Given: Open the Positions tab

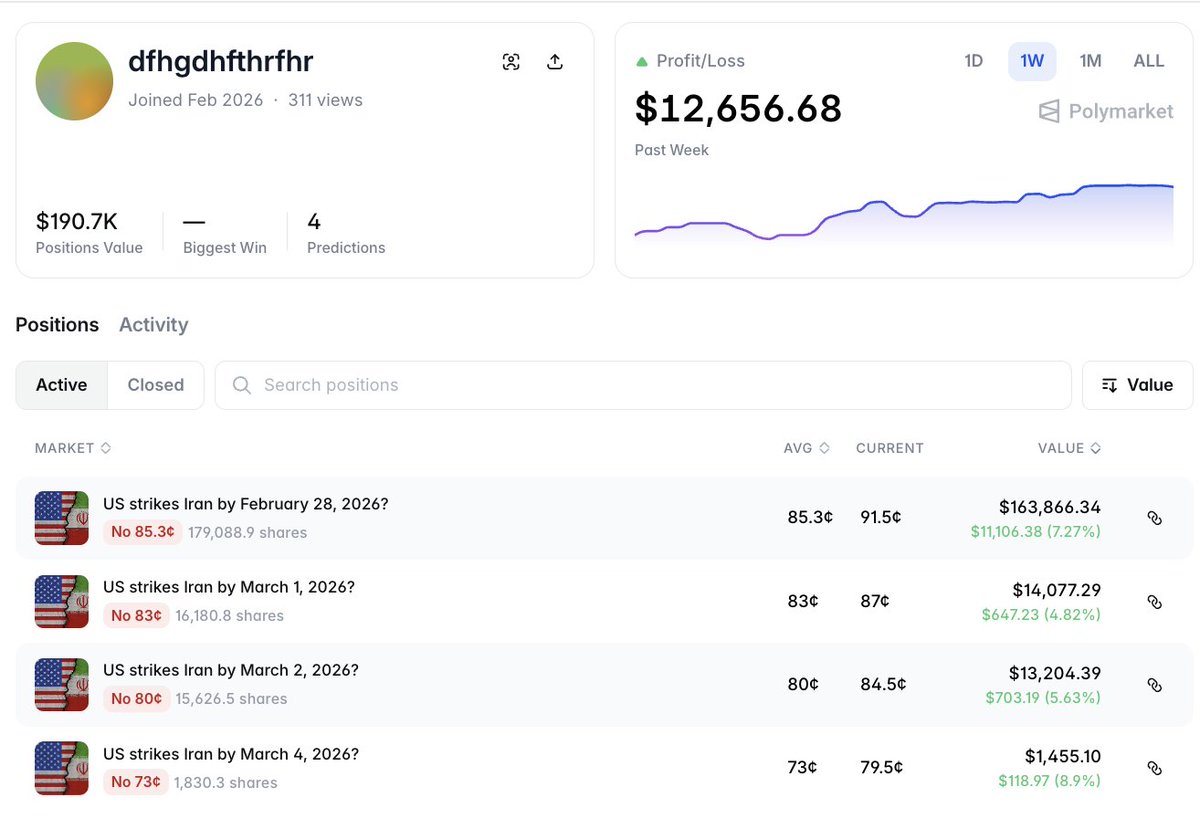Looking at the screenshot, I should point(57,325).
